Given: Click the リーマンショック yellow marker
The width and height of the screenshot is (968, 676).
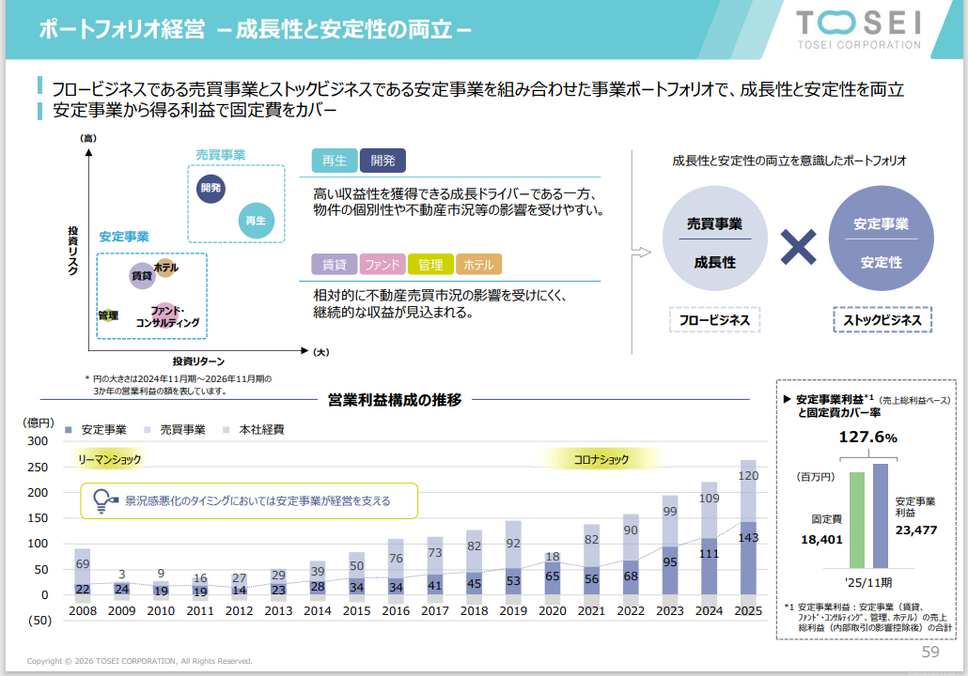Looking at the screenshot, I should 110,460.
